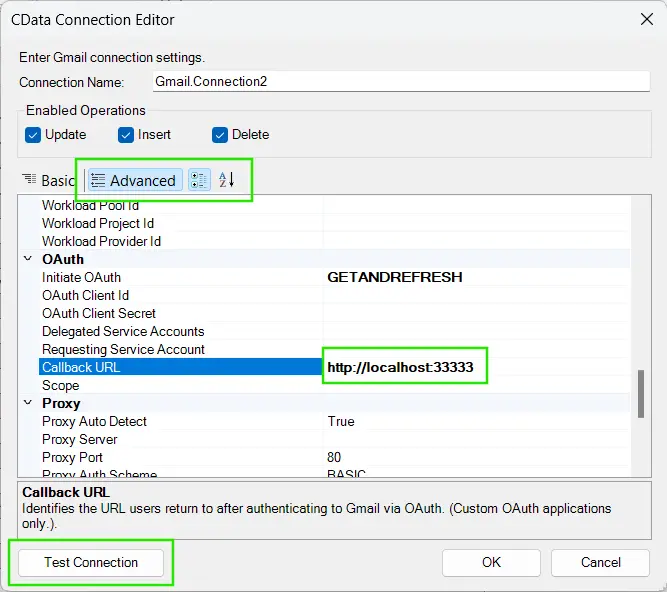Select the OAuth Client Id property
The width and height of the screenshot is (667, 592).
click(x=85, y=296)
